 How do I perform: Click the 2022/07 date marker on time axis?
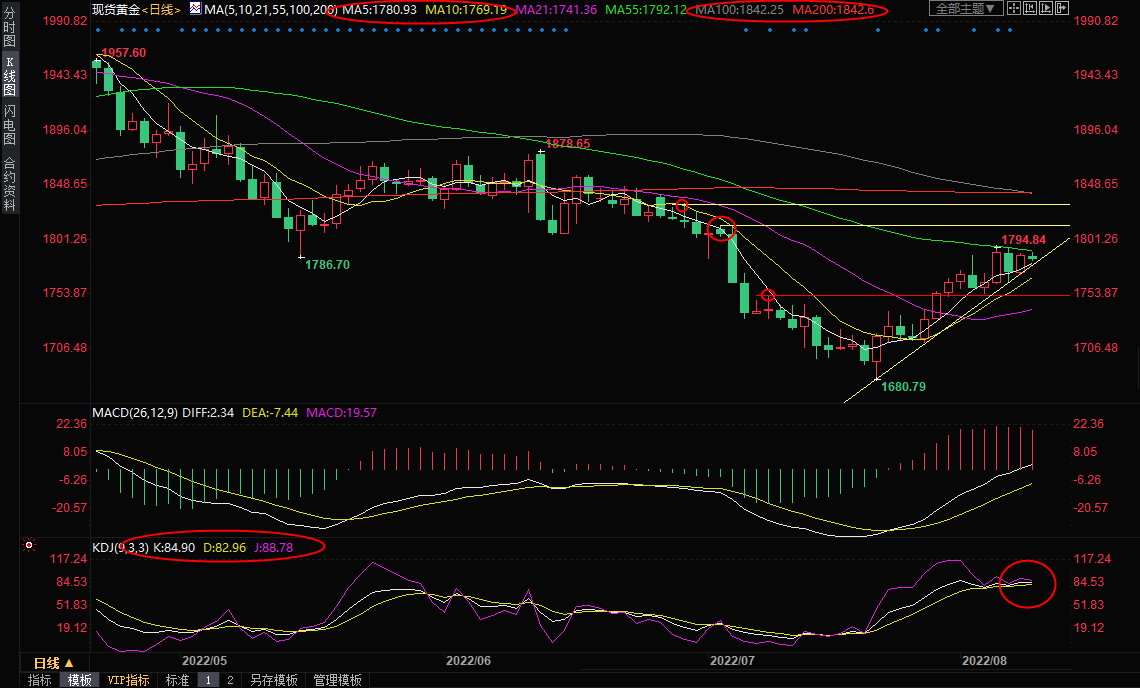[x=731, y=661]
